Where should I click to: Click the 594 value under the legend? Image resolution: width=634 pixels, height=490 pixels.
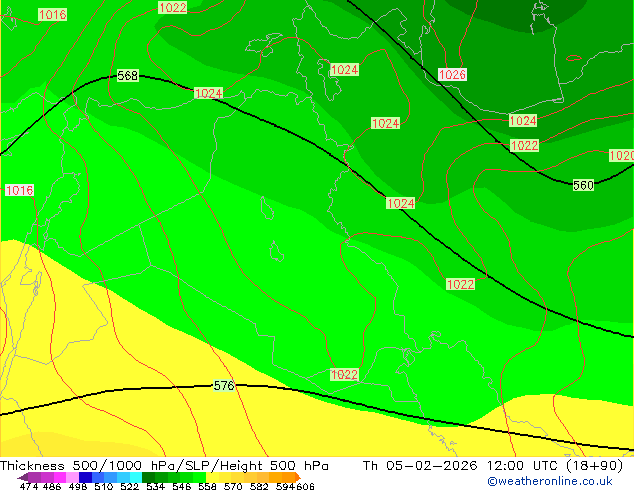285,486
